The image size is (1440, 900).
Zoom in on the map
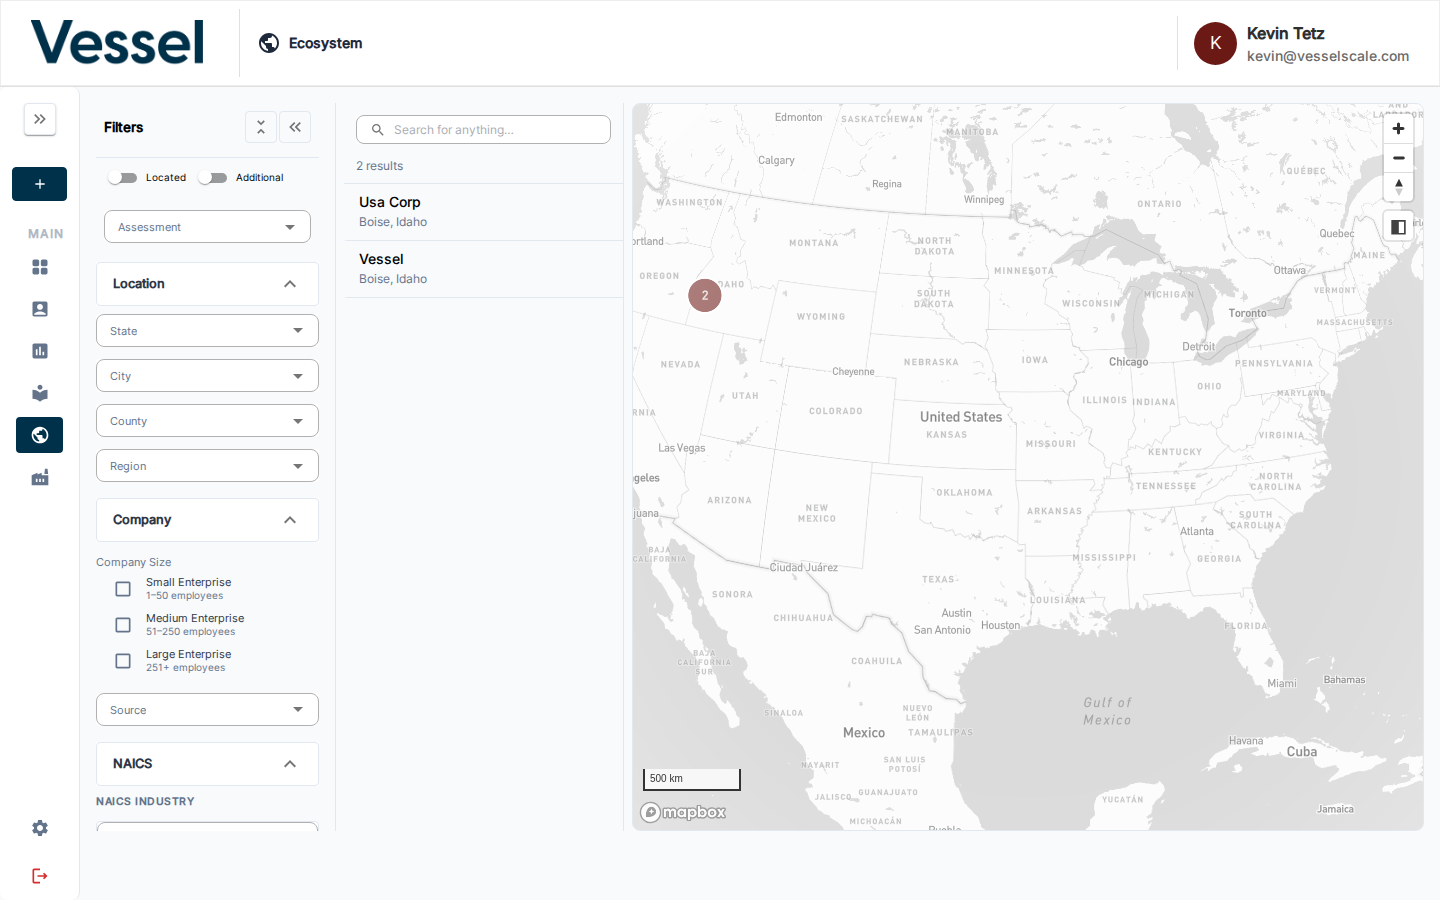[x=1398, y=129]
